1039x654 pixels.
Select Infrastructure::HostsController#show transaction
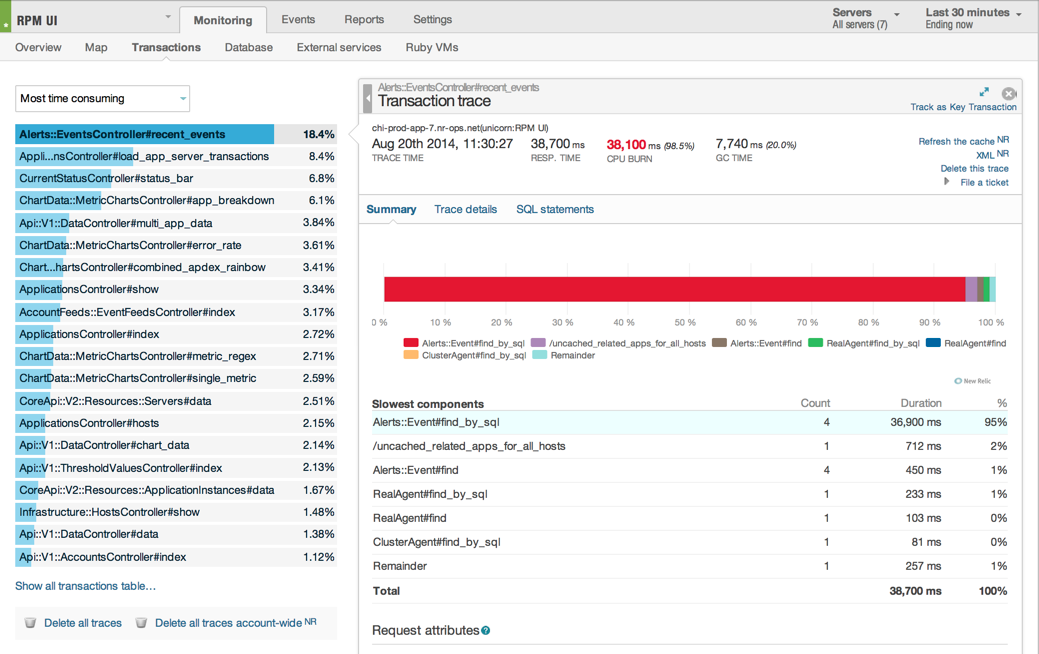point(176,512)
